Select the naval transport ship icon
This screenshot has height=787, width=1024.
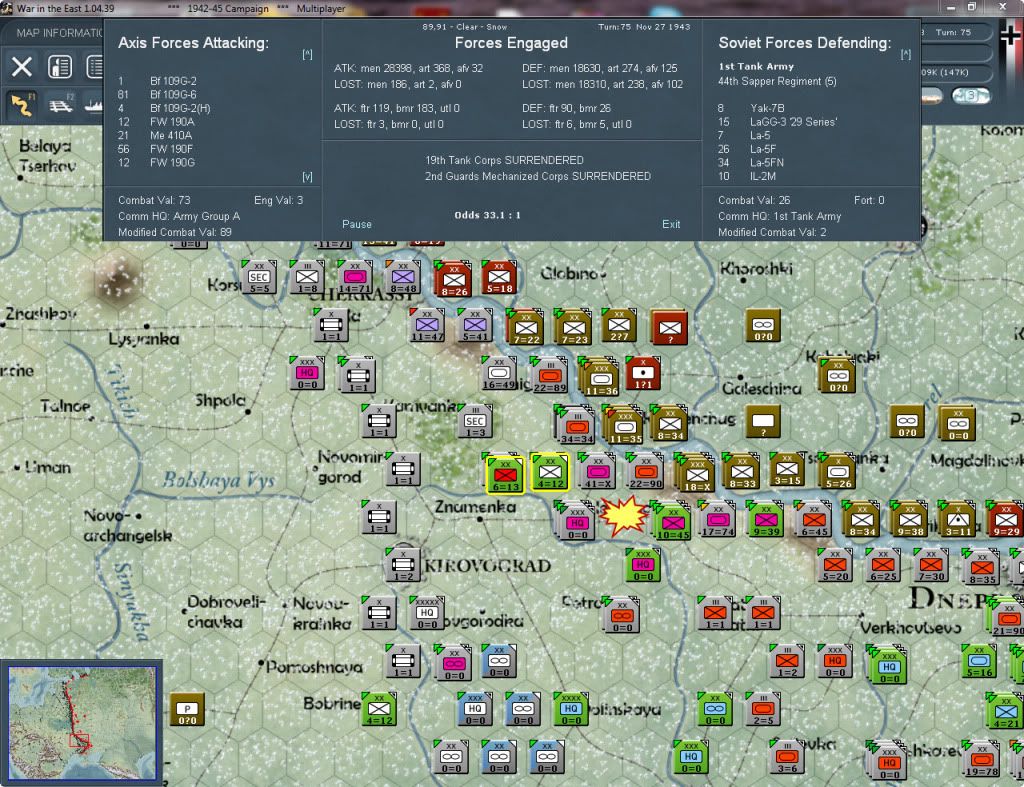pos(93,104)
